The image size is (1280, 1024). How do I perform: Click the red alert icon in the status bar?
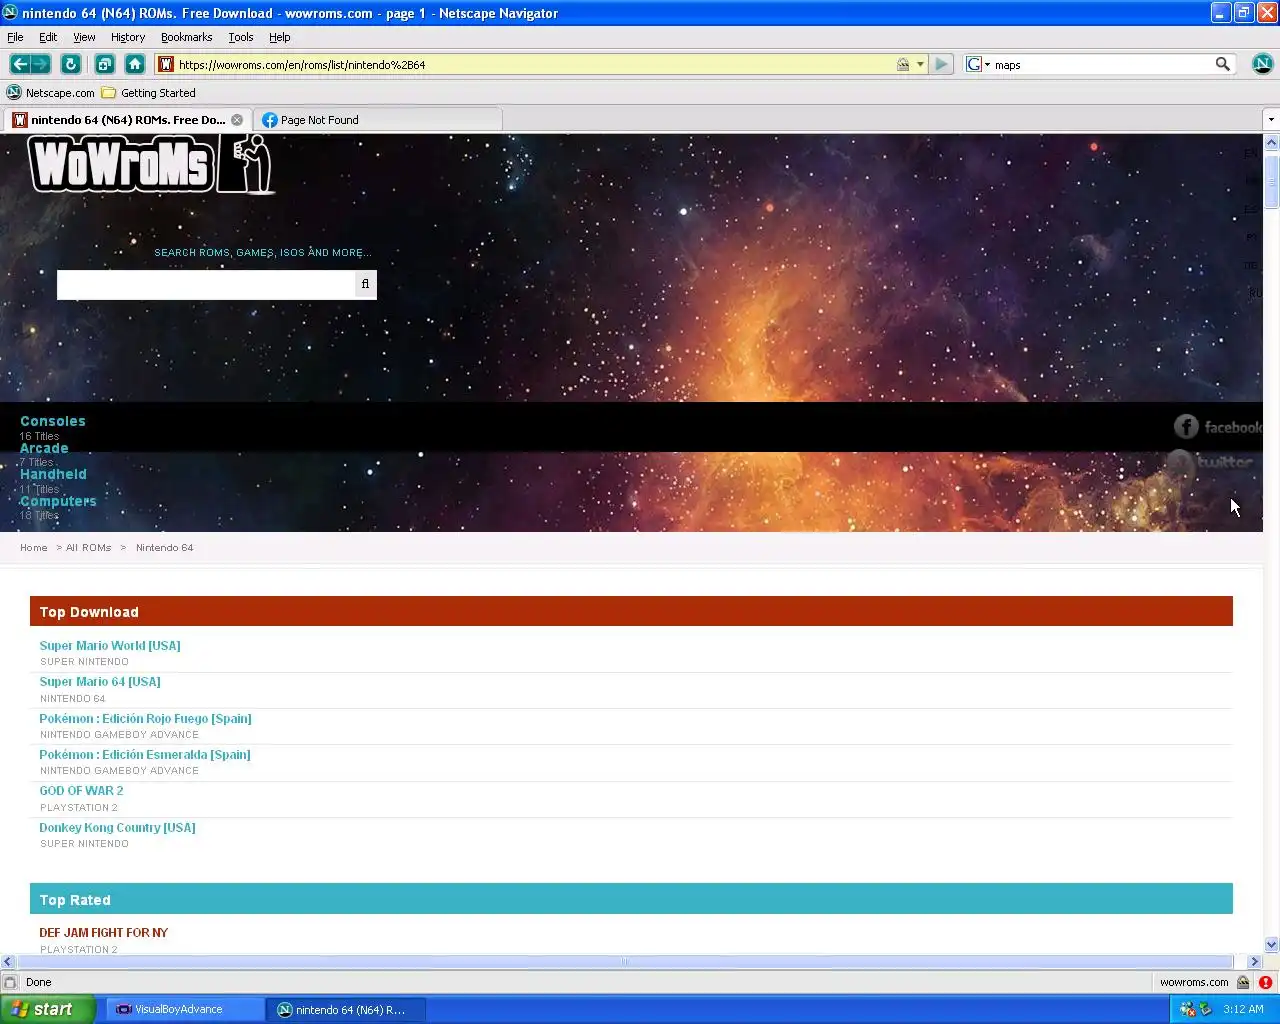(1265, 982)
